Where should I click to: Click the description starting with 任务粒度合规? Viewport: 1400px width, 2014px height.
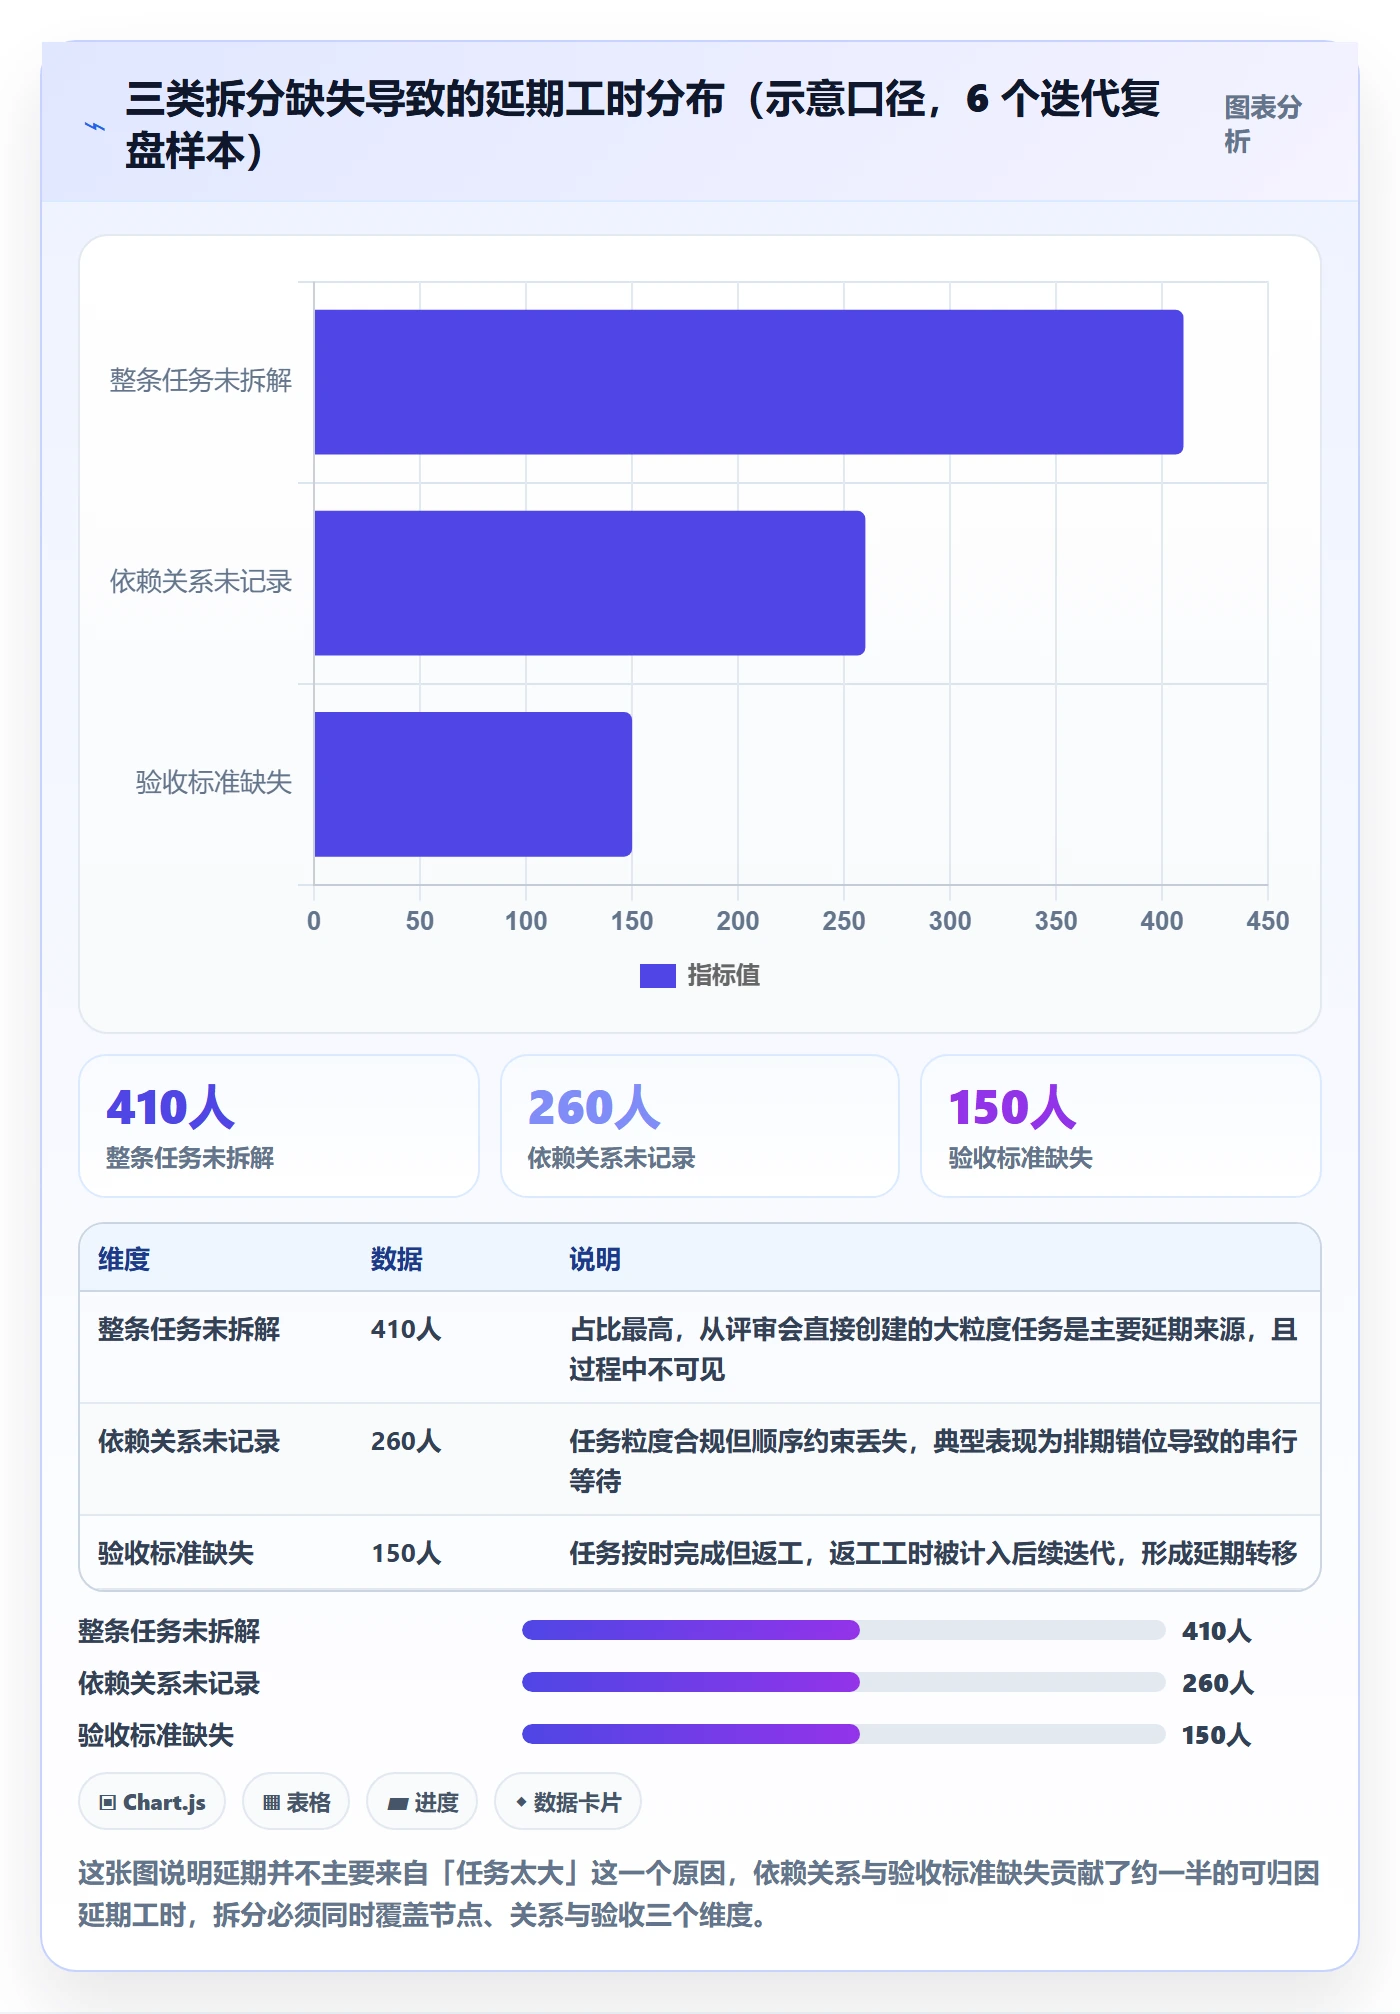click(934, 1461)
